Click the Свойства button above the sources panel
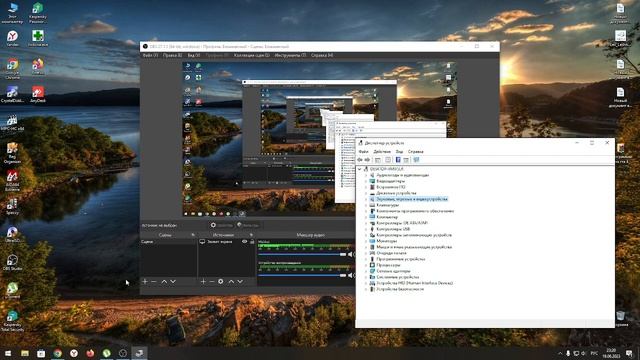 pyautogui.click(x=222, y=225)
